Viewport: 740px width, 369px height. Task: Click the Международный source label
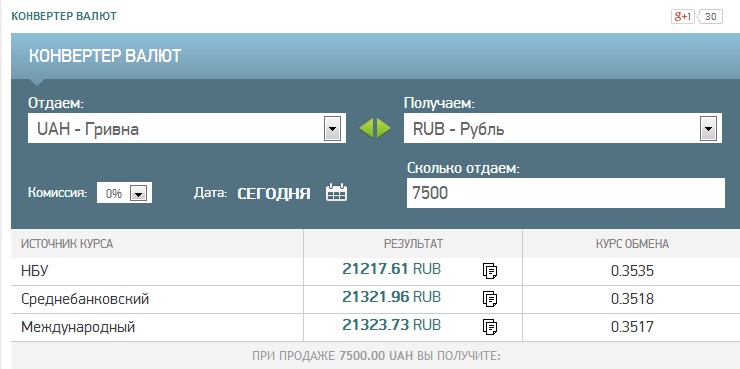78,327
